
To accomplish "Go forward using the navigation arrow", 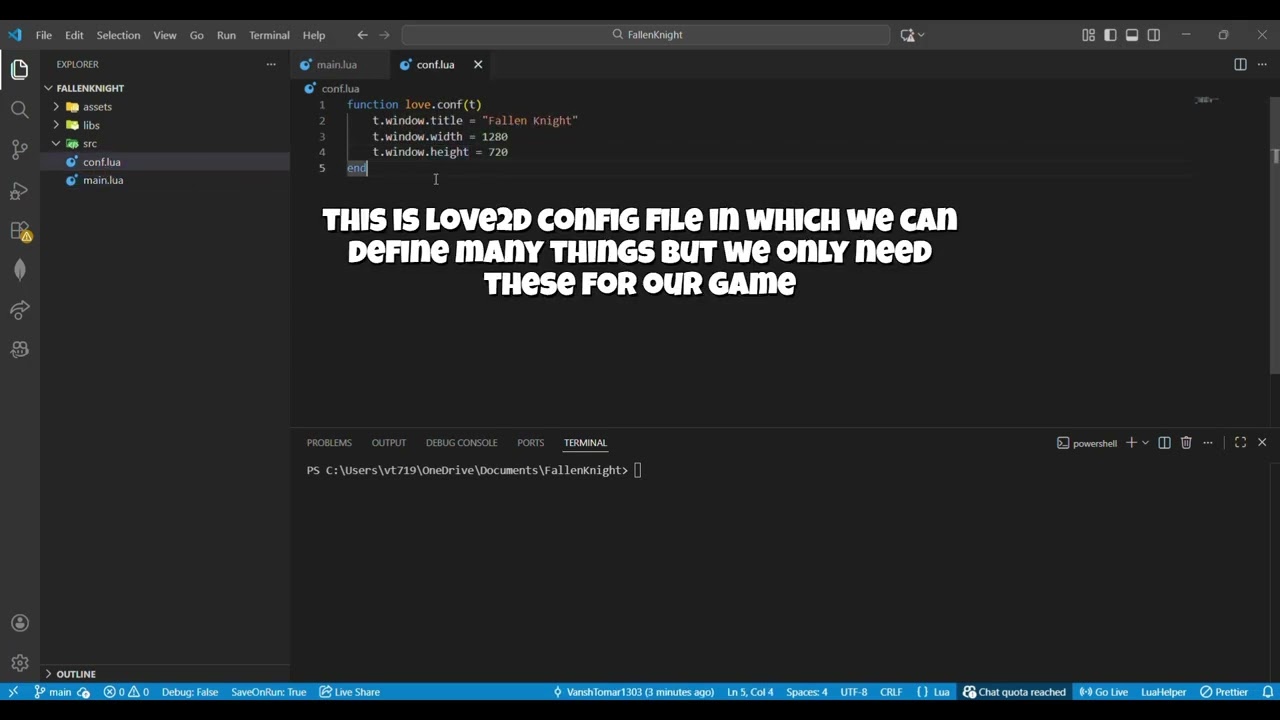I will 384,35.
